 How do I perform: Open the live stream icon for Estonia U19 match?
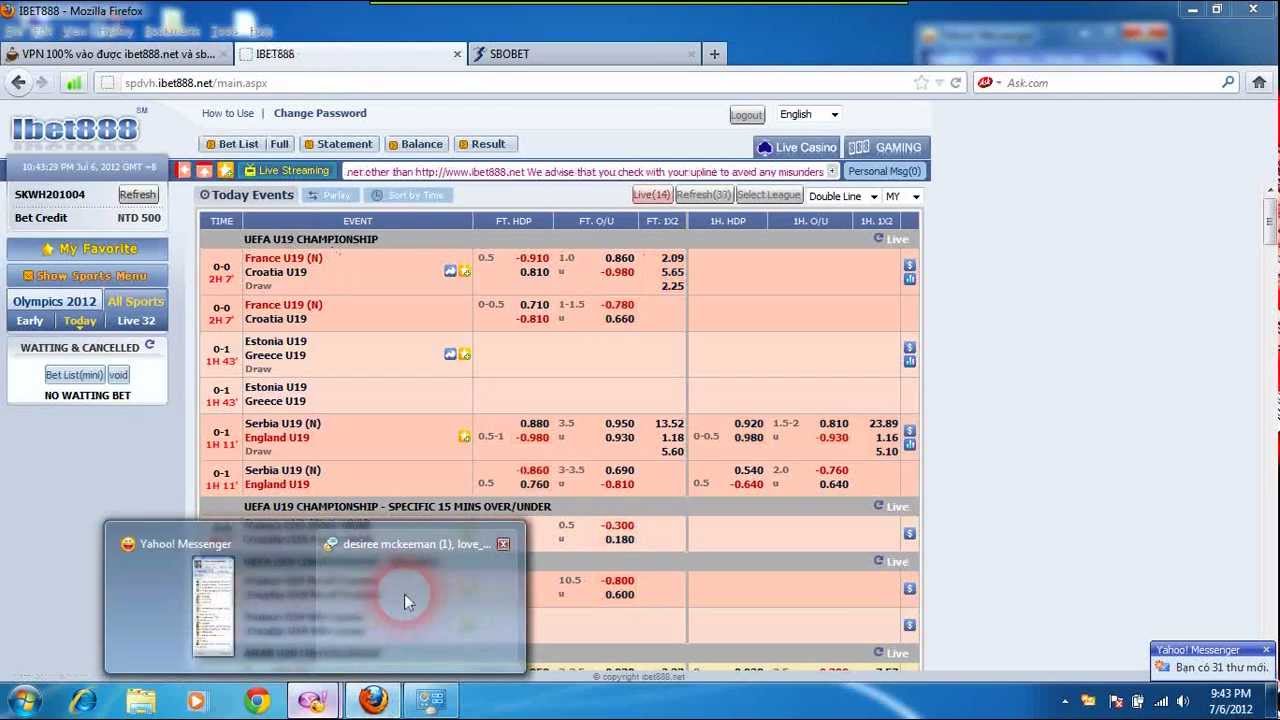pos(450,354)
